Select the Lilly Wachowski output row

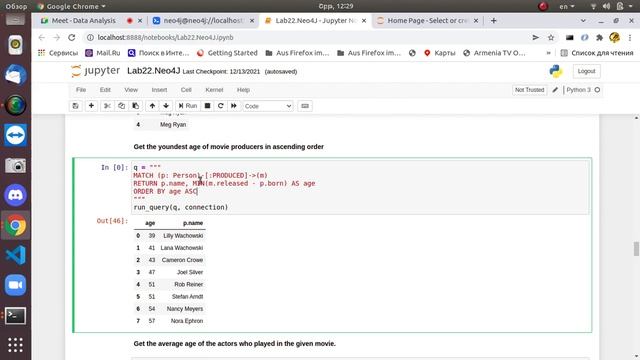(169, 236)
